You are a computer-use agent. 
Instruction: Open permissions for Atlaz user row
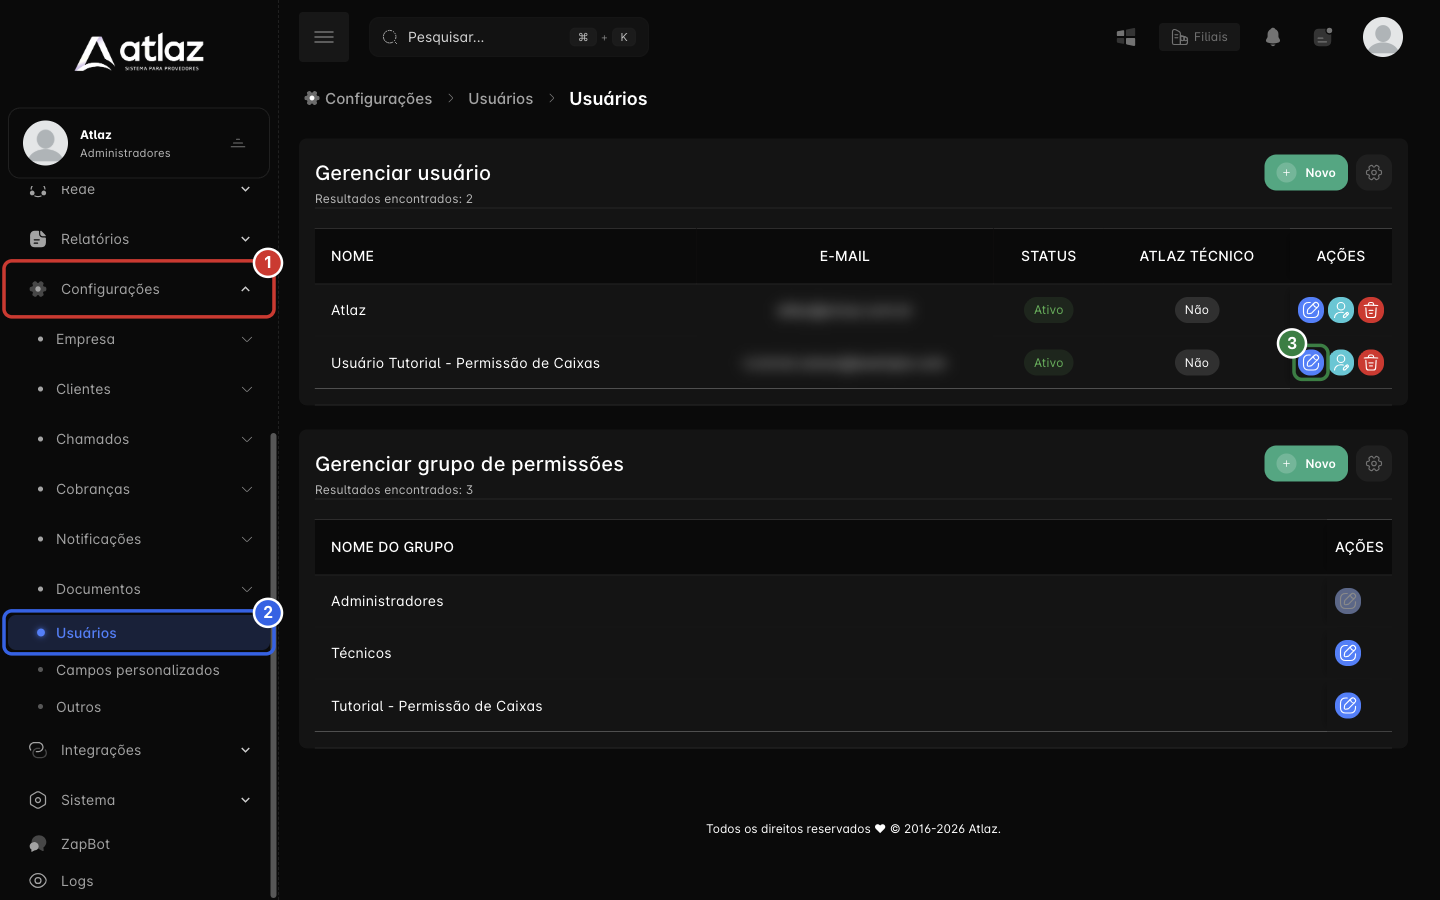pos(1341,310)
